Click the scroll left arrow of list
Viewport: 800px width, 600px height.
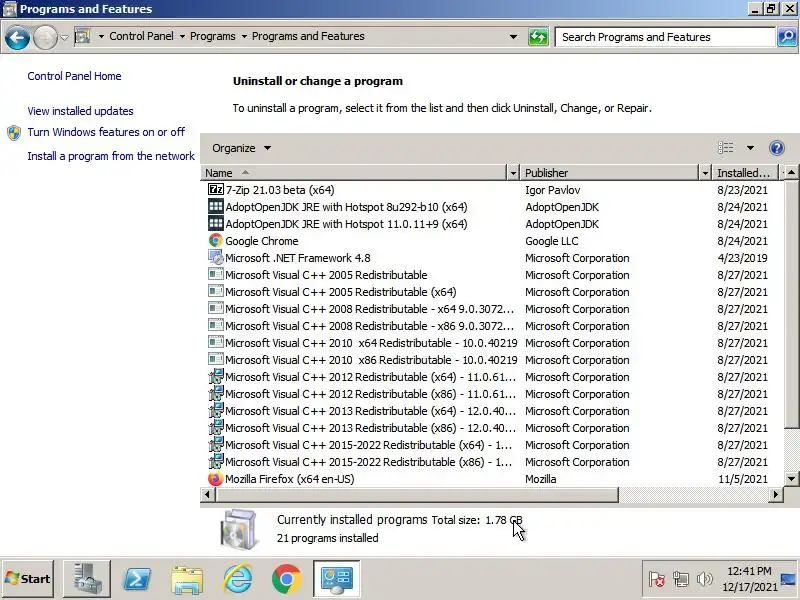point(207,494)
